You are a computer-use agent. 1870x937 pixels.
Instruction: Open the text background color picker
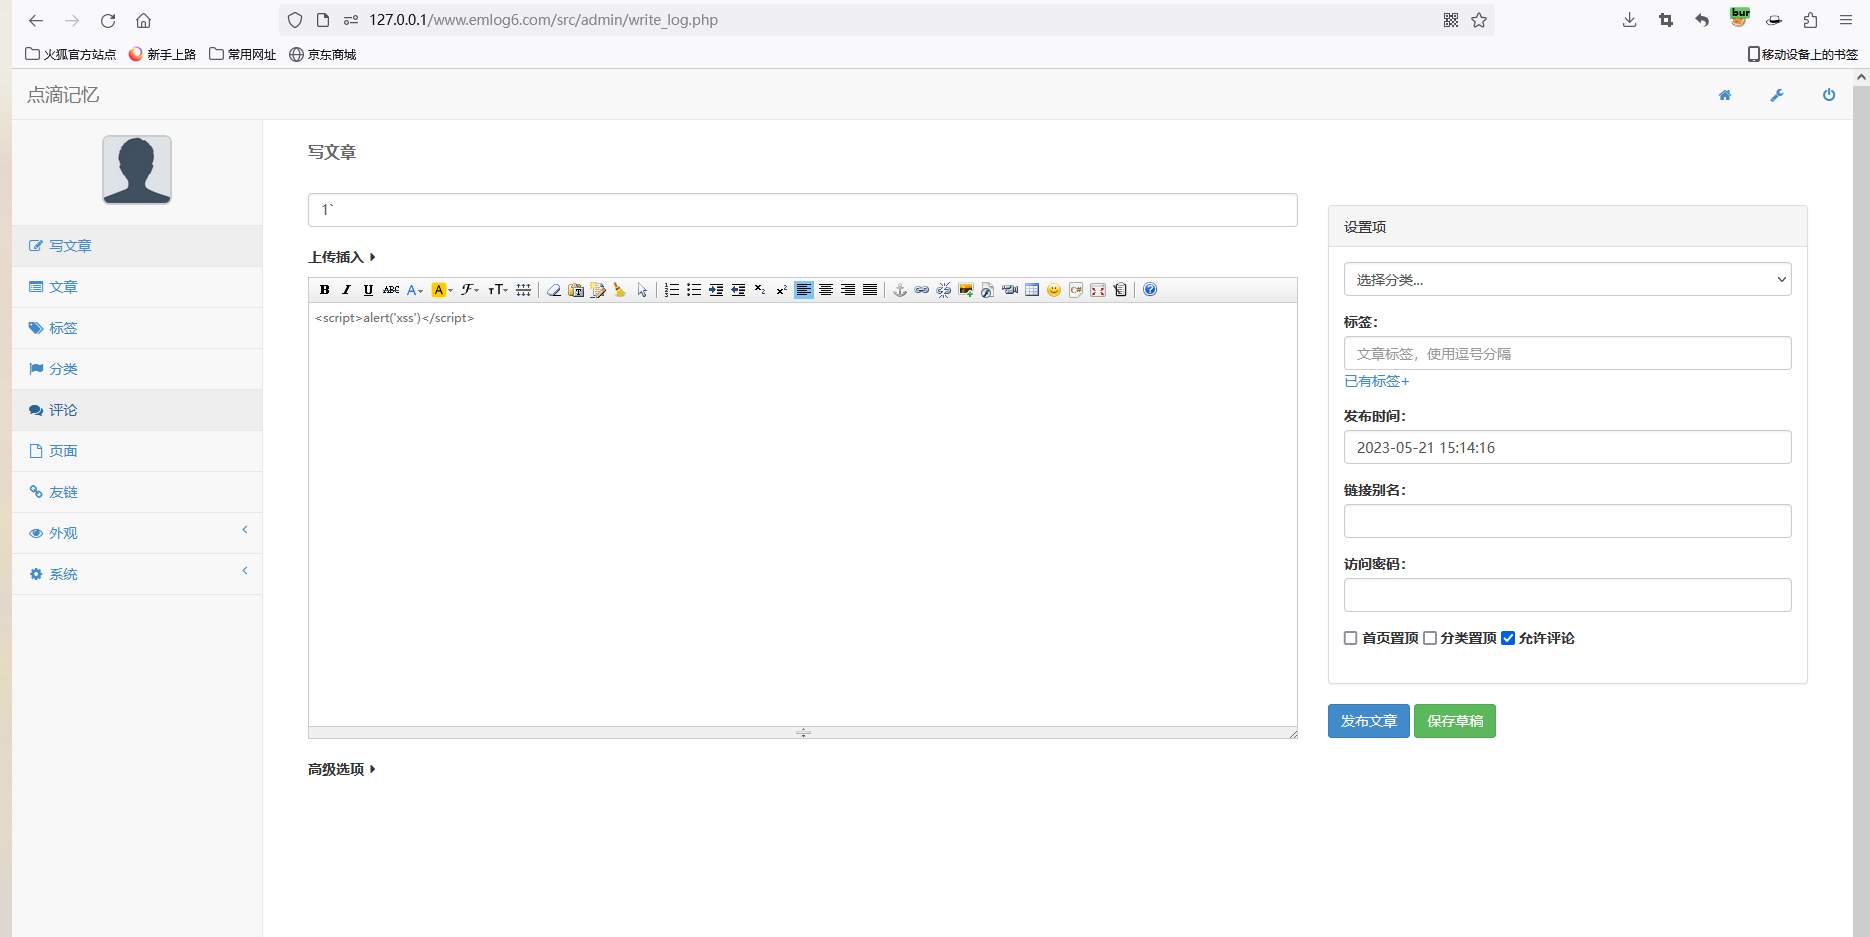click(x=442, y=290)
